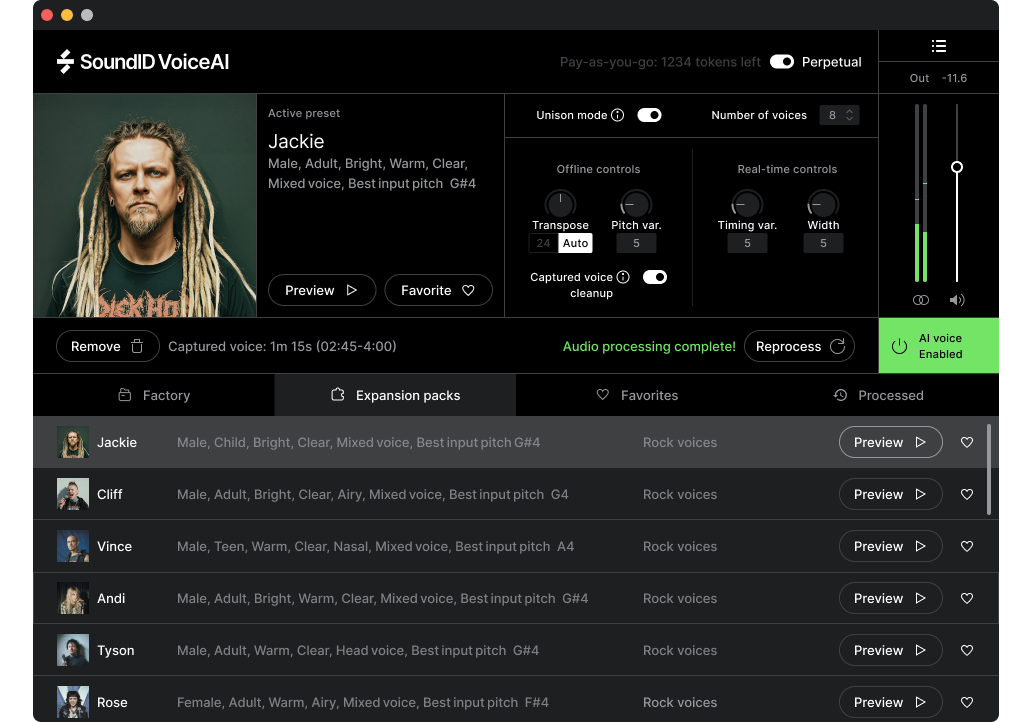Click Favorite button for active preset
Viewport: 1032px width, 722px height.
[438, 290]
